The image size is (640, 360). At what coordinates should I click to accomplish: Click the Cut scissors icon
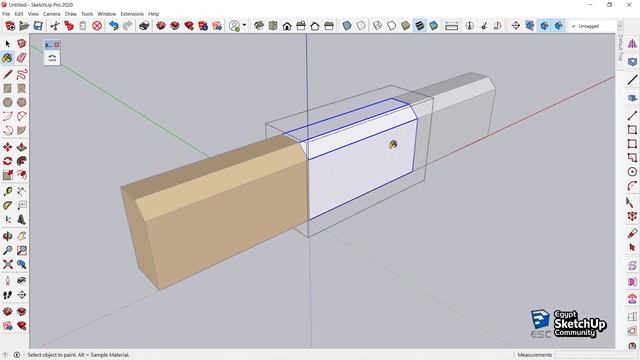pos(55,26)
